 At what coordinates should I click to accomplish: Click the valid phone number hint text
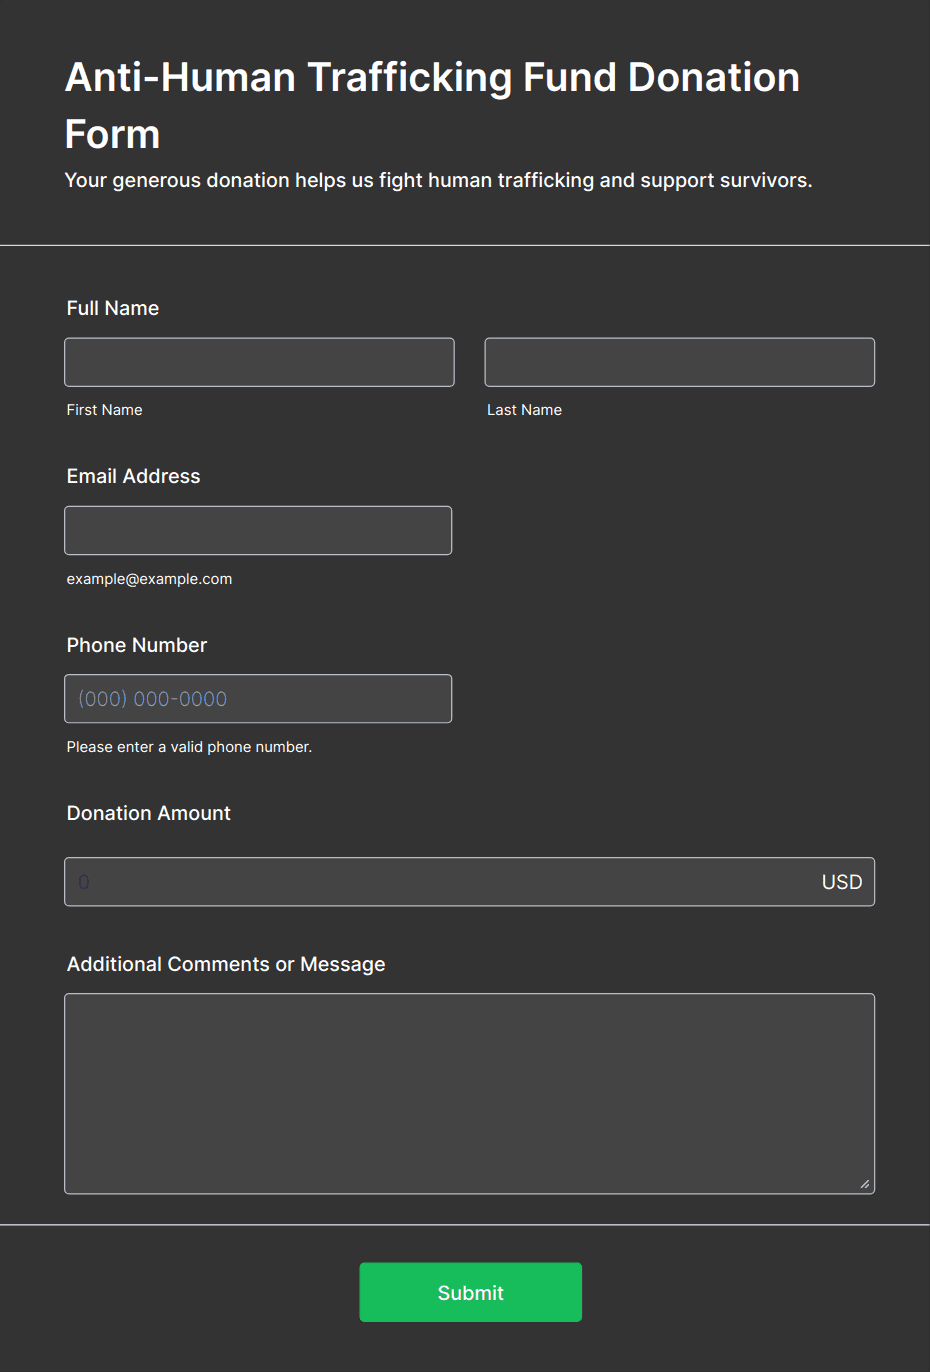[190, 747]
